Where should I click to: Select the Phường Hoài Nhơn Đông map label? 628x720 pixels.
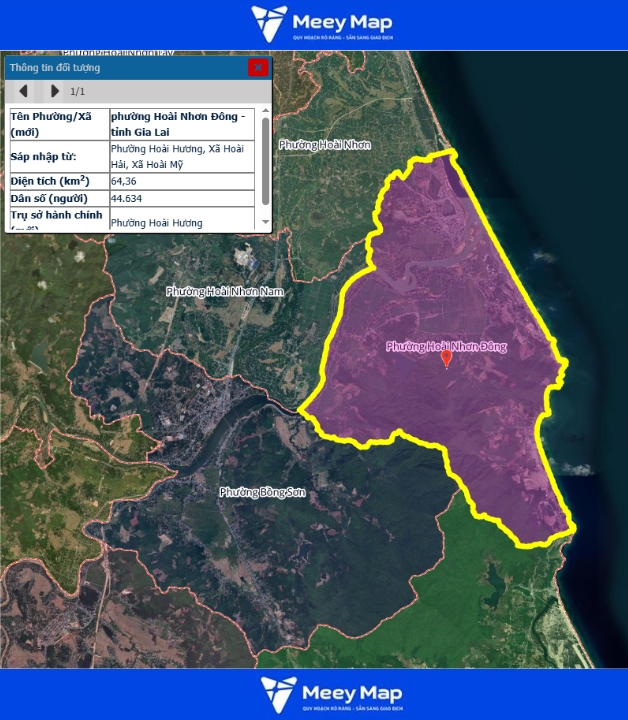click(446, 347)
